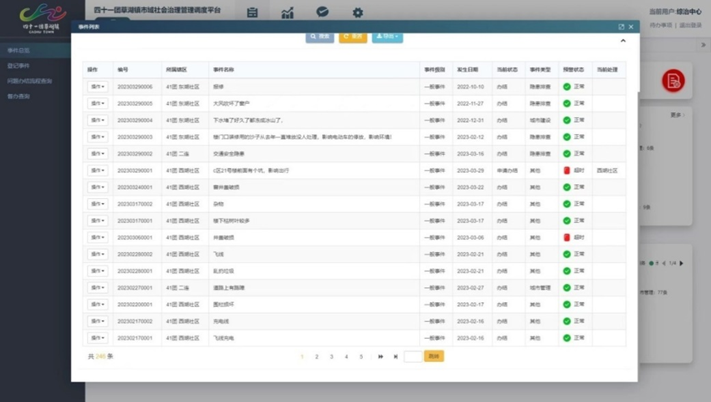Click the orange reset button
711x402 pixels.
tap(353, 37)
